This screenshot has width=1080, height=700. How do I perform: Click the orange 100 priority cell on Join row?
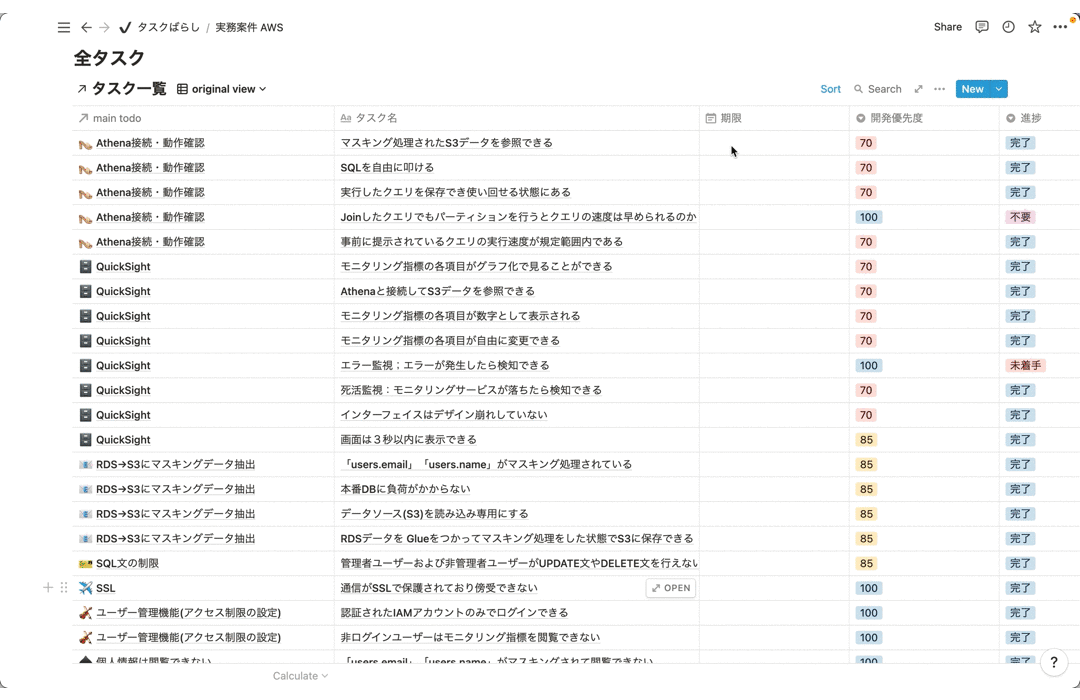[869, 216]
